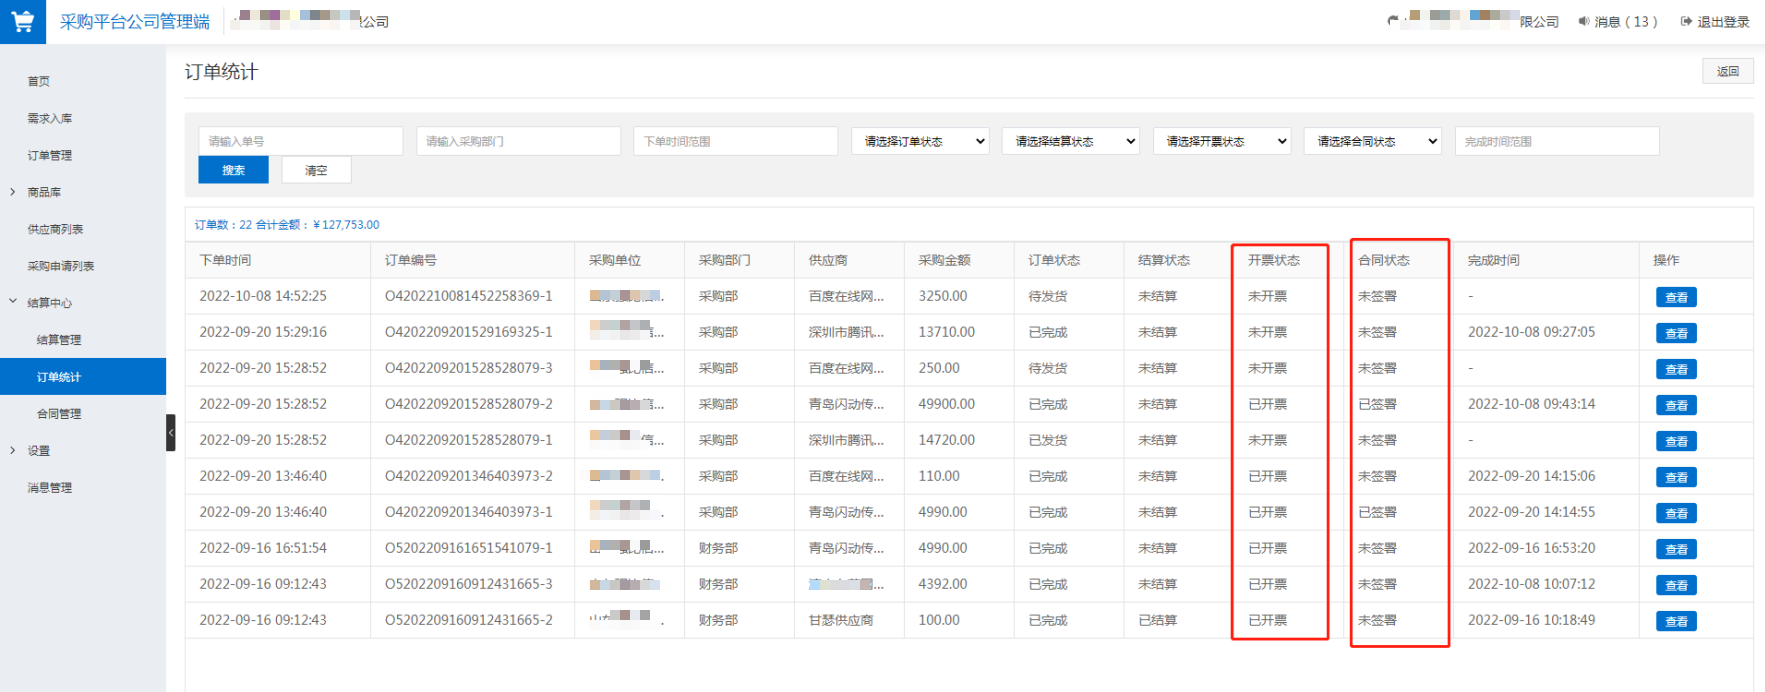Open the 完成时间范围 date range field
This screenshot has width=1765, height=692.
pos(1557,141)
